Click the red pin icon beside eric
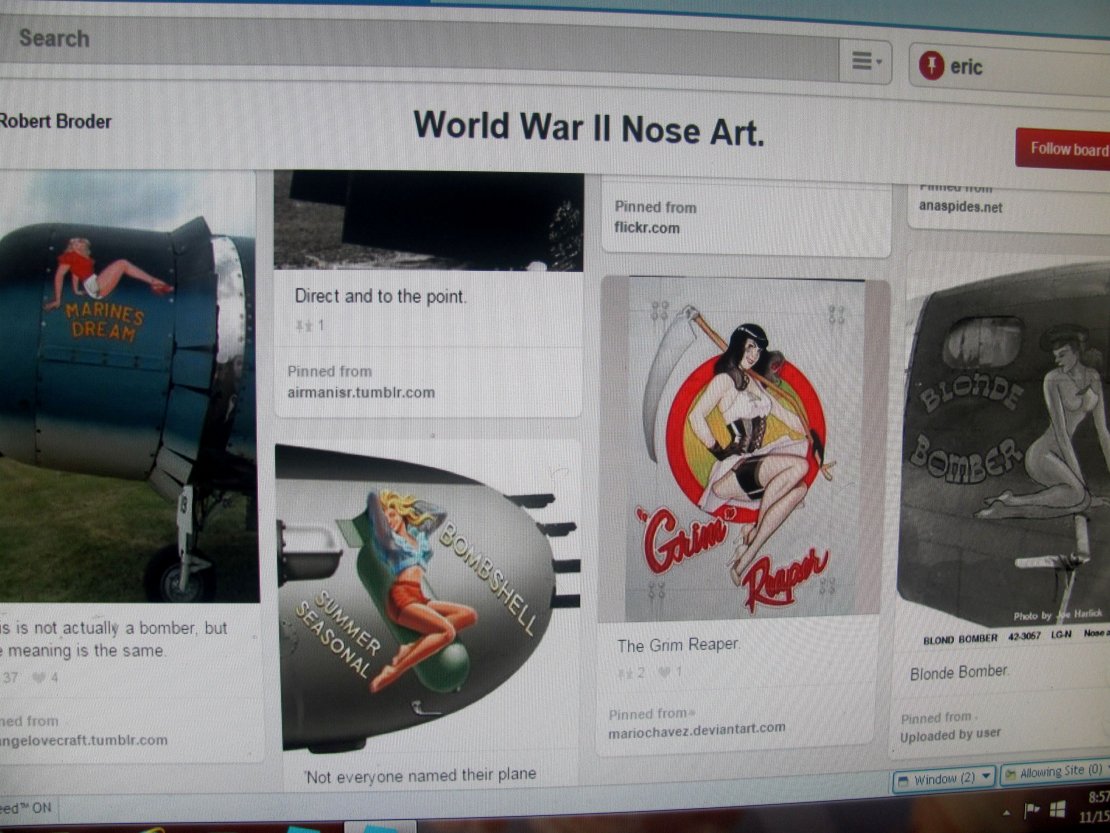 click(x=931, y=65)
